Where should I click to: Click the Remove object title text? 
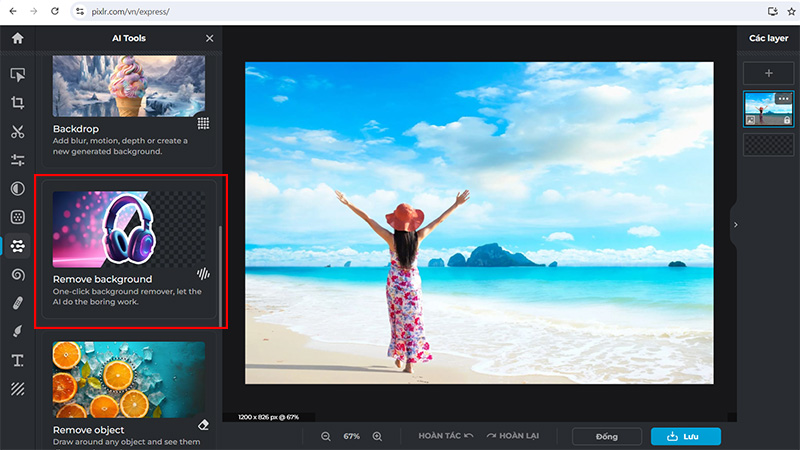coord(88,430)
